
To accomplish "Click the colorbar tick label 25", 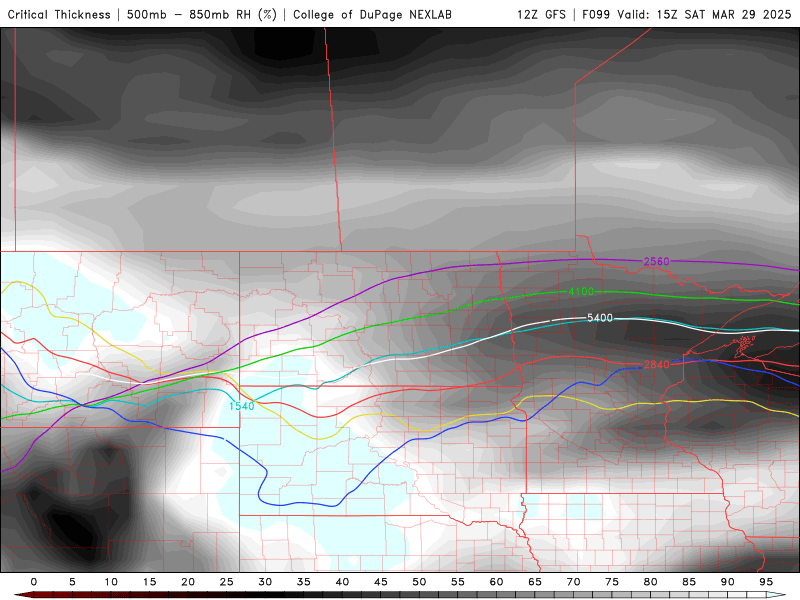I will coord(227,582).
